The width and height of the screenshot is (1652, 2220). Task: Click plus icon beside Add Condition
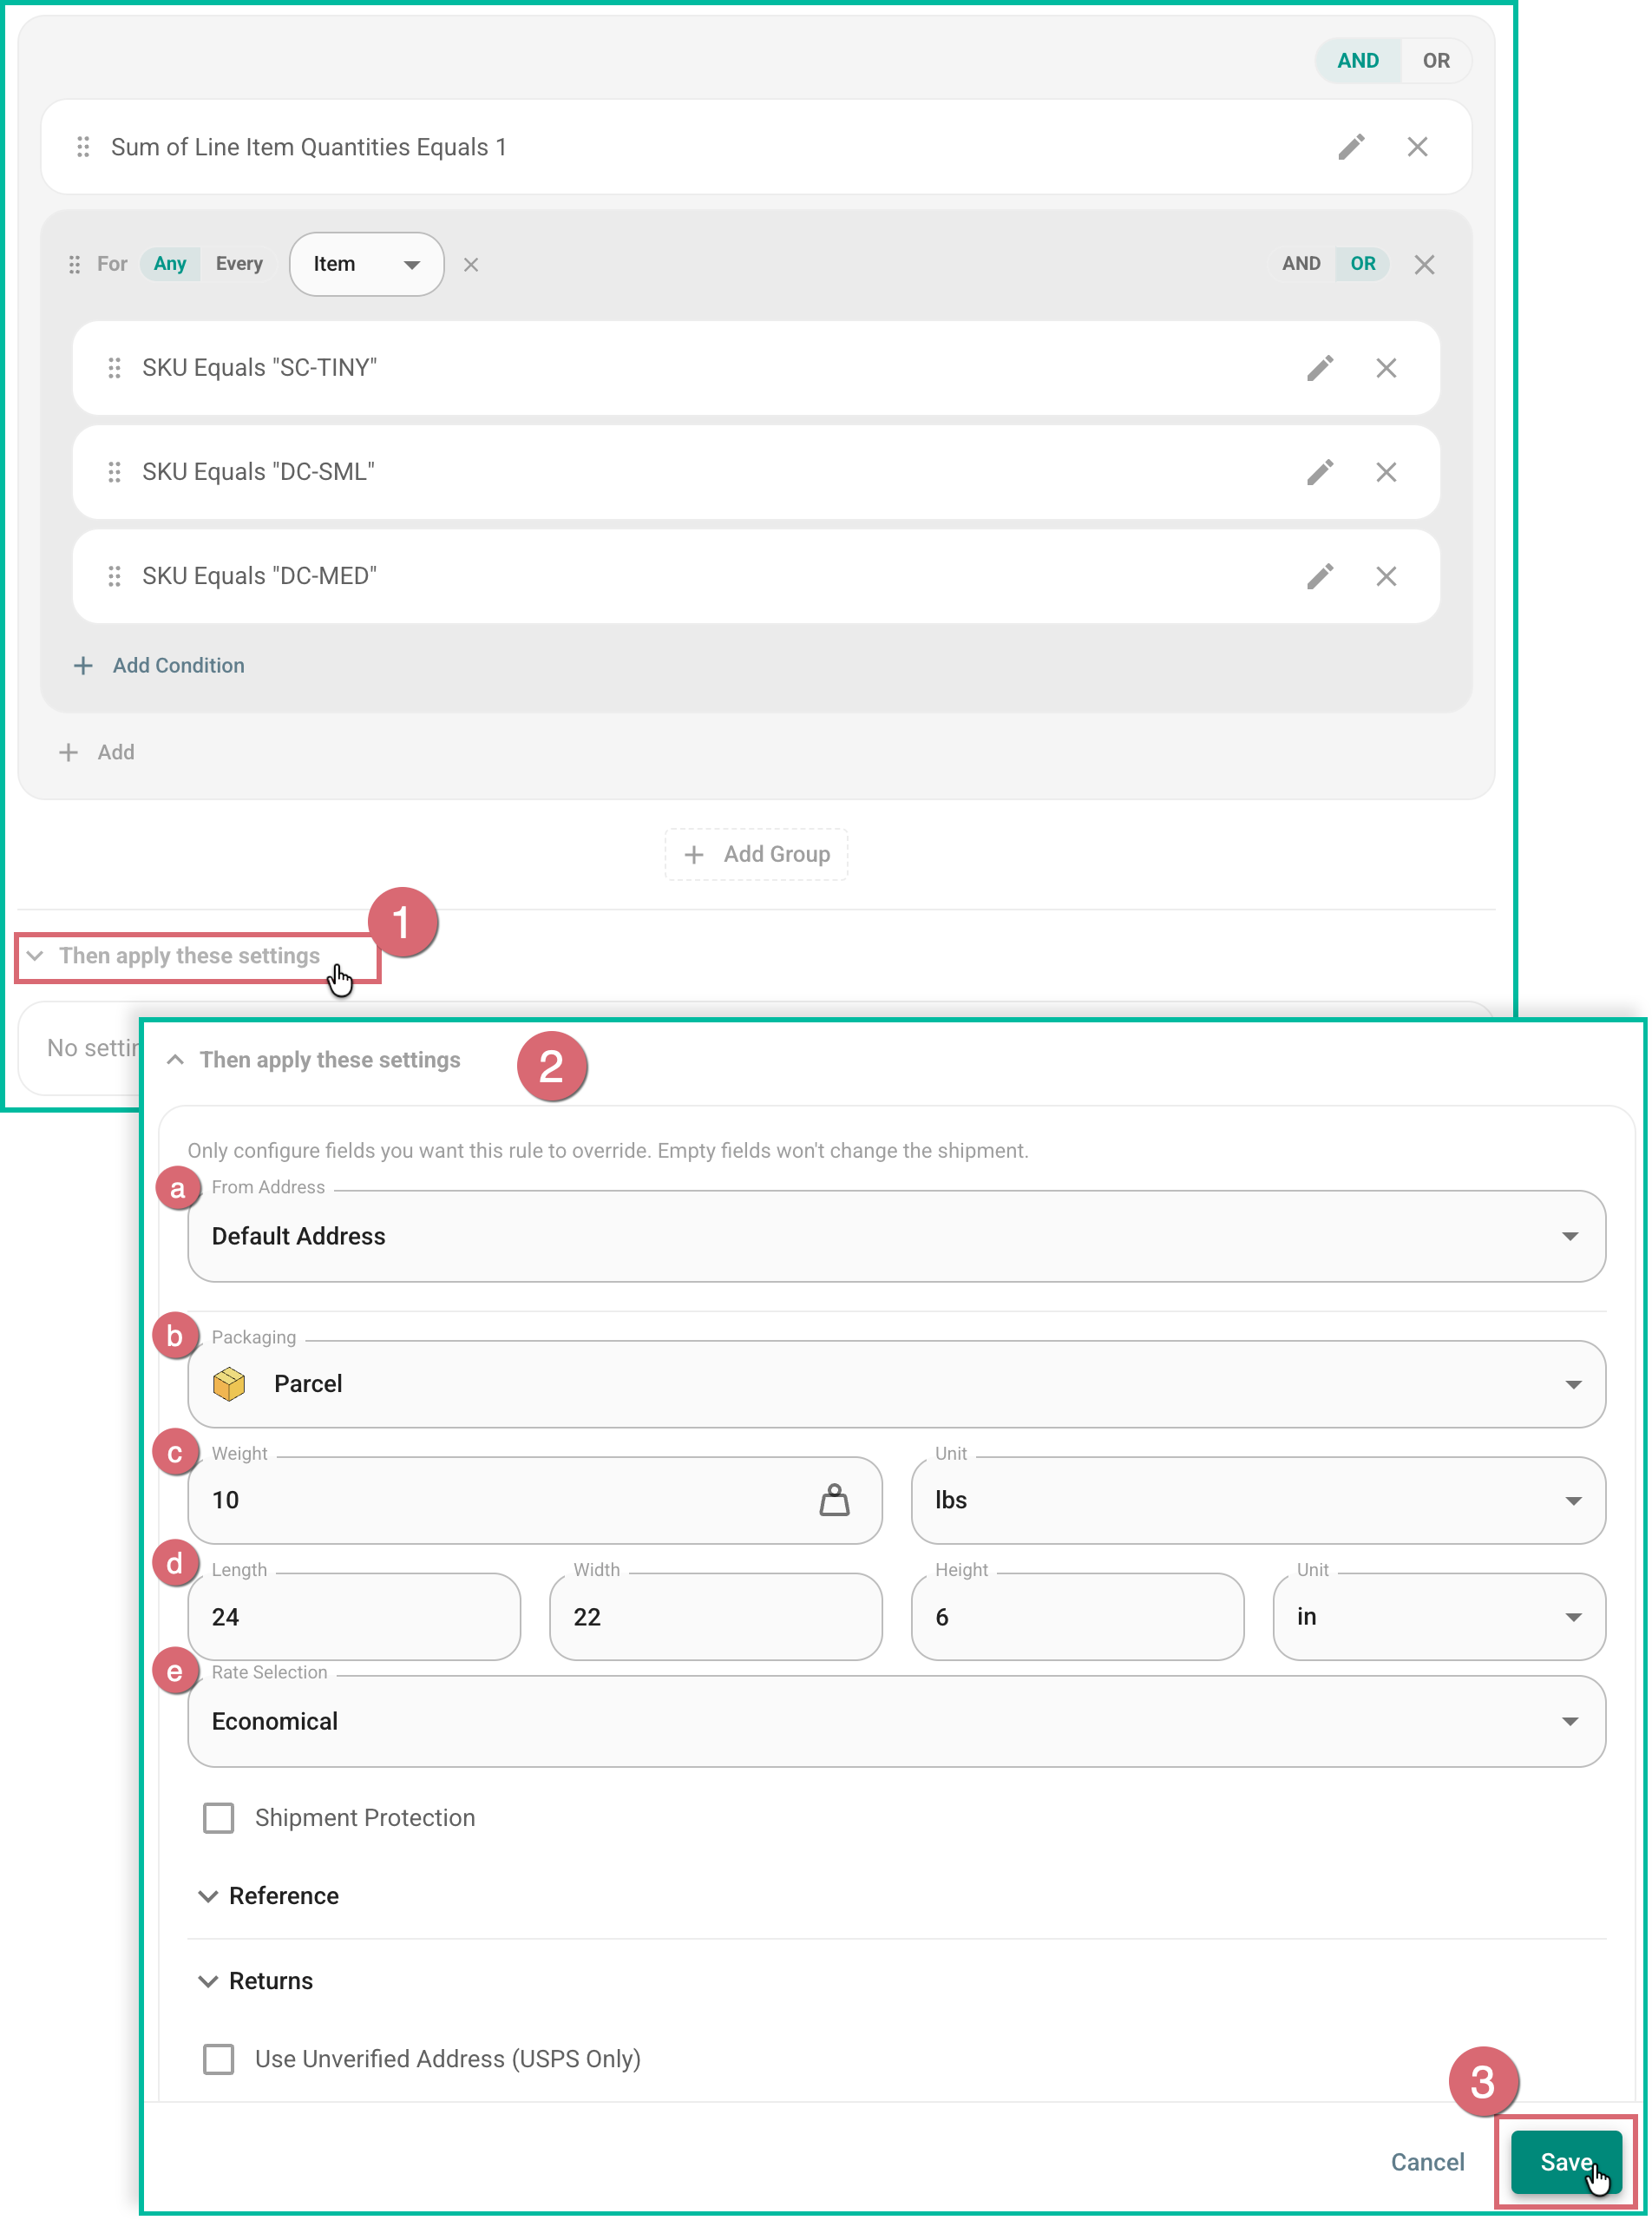pyautogui.click(x=83, y=666)
